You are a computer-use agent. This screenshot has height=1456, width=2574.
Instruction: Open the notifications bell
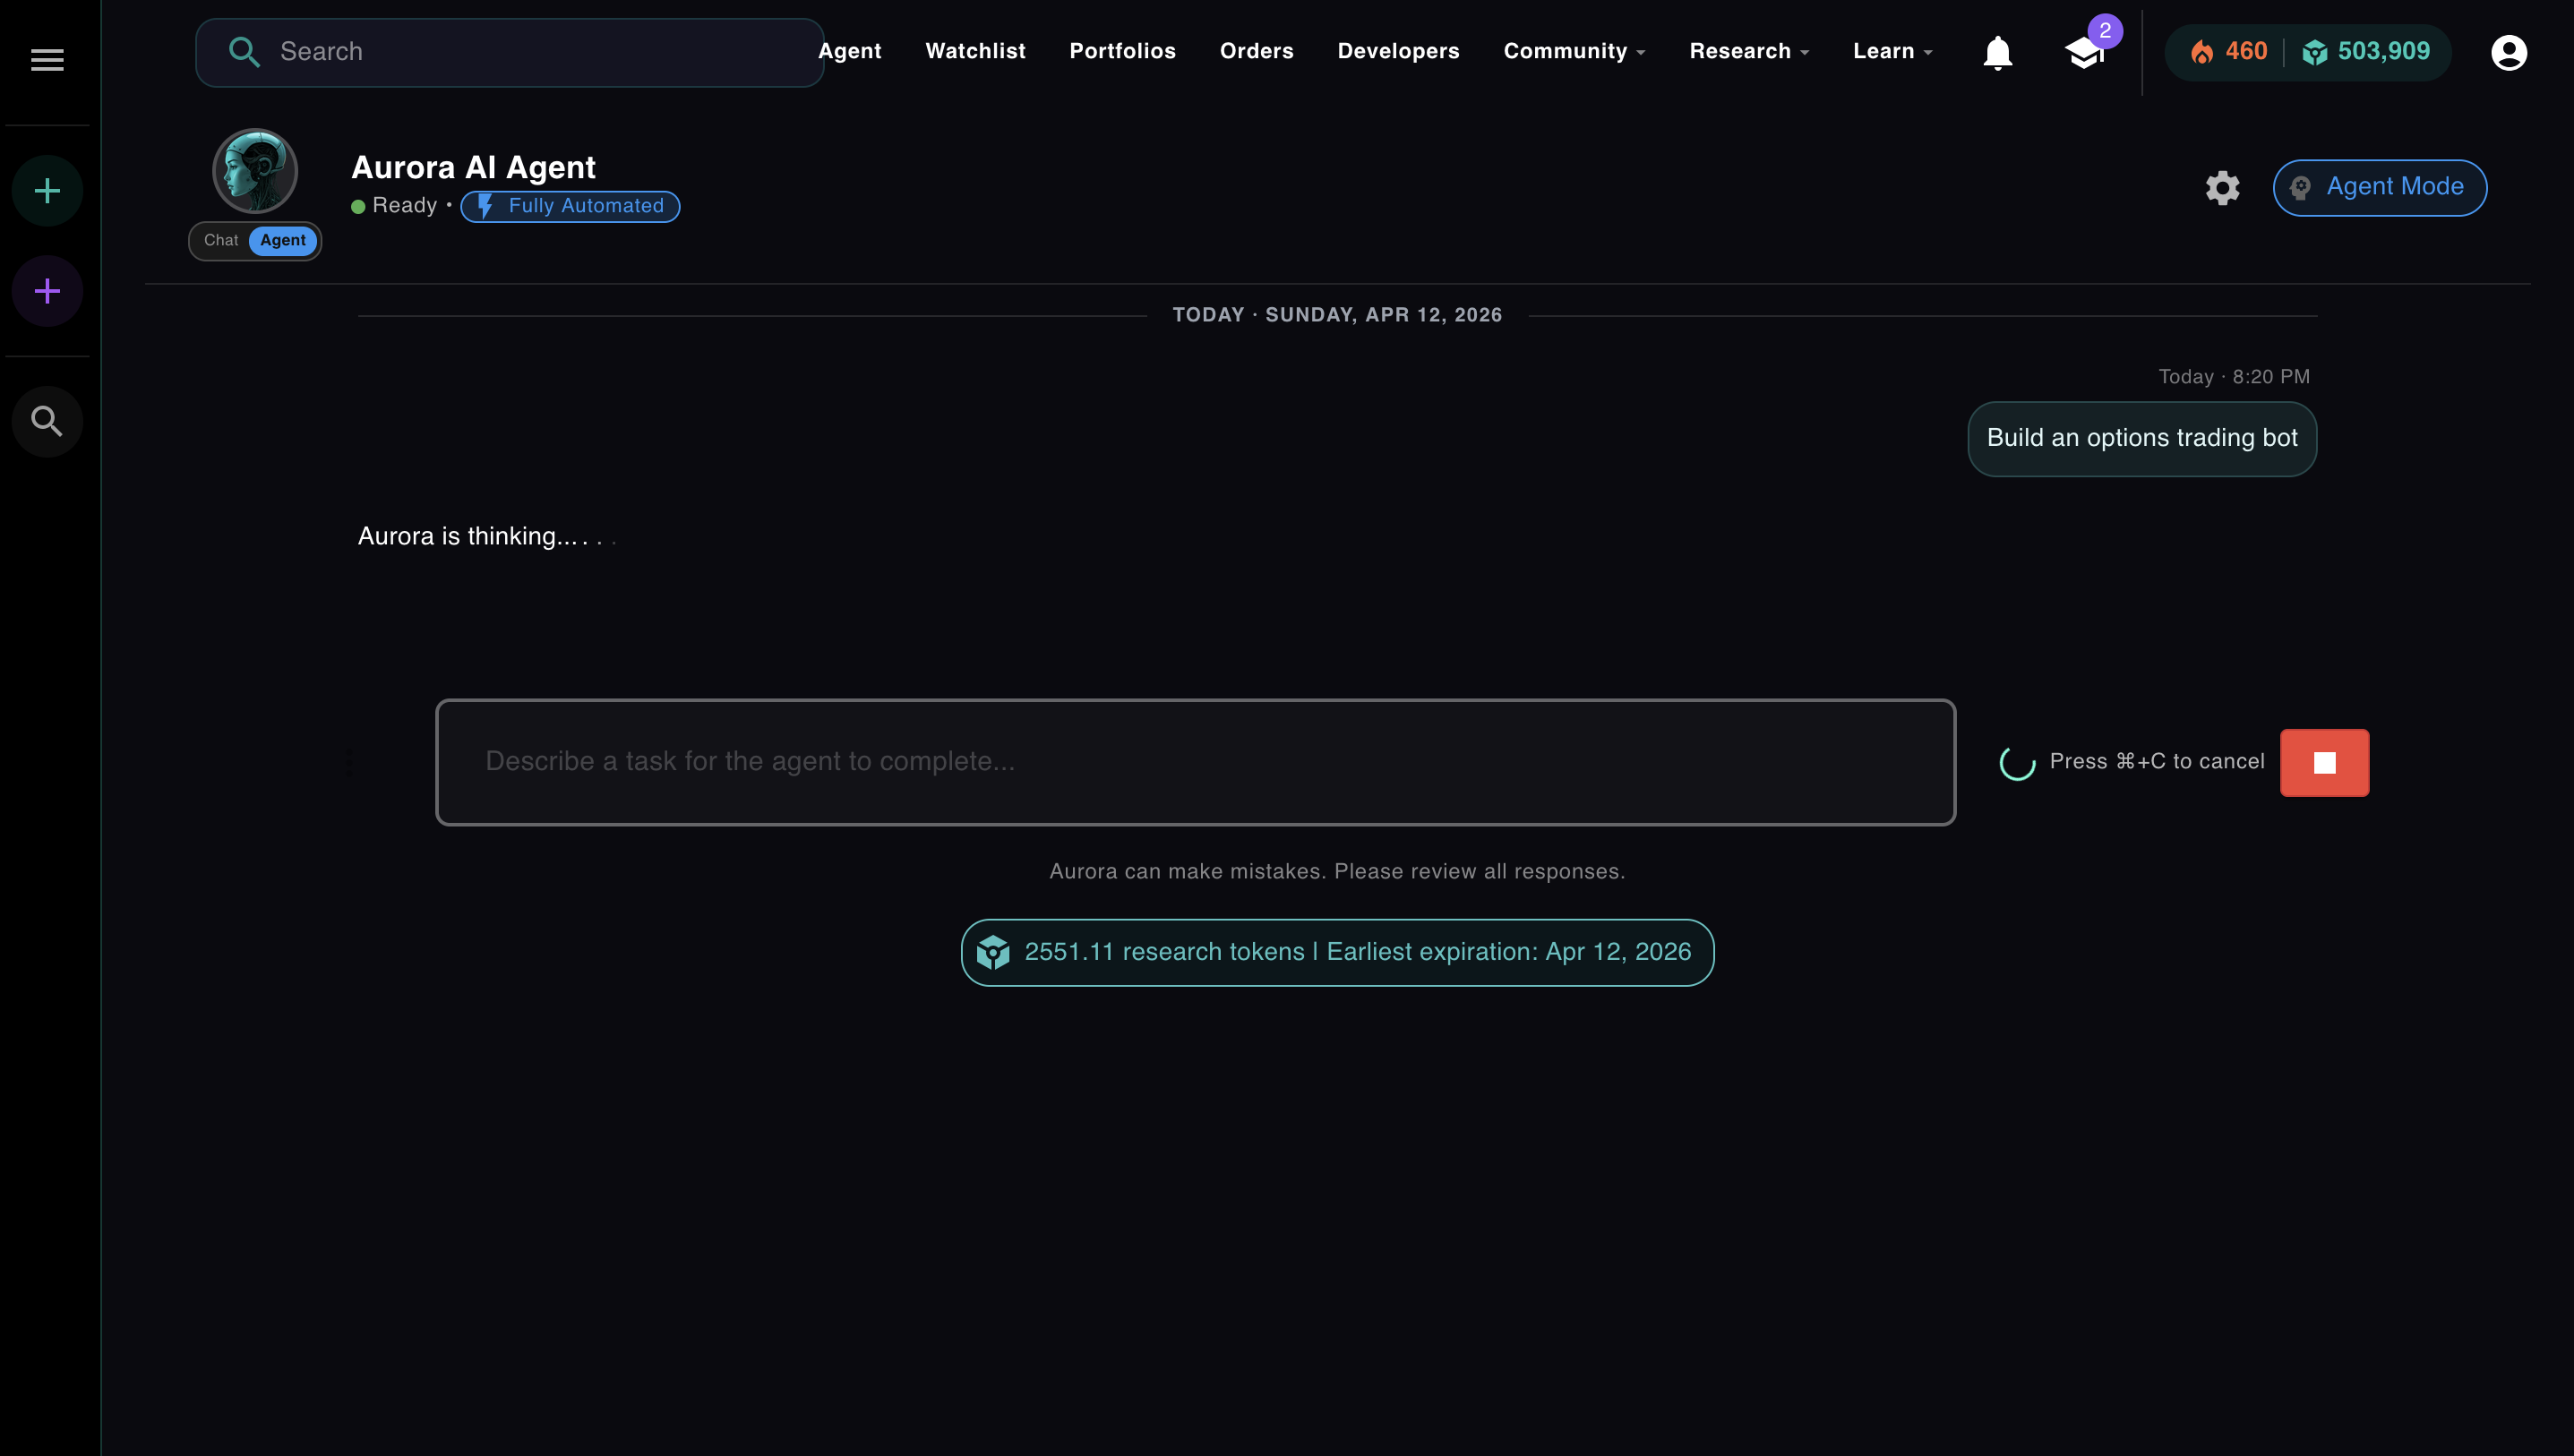pos(1996,52)
